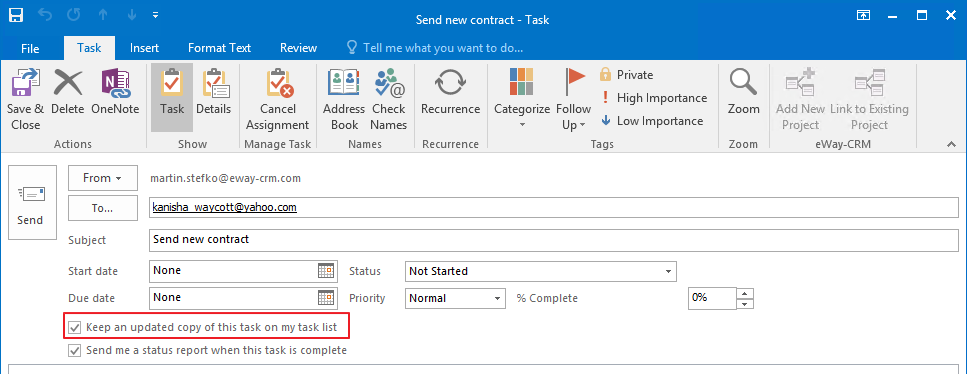This screenshot has height=374, width=967.
Task: Click sender address martin.stefko@eway-crm.com
Action: tap(226, 178)
